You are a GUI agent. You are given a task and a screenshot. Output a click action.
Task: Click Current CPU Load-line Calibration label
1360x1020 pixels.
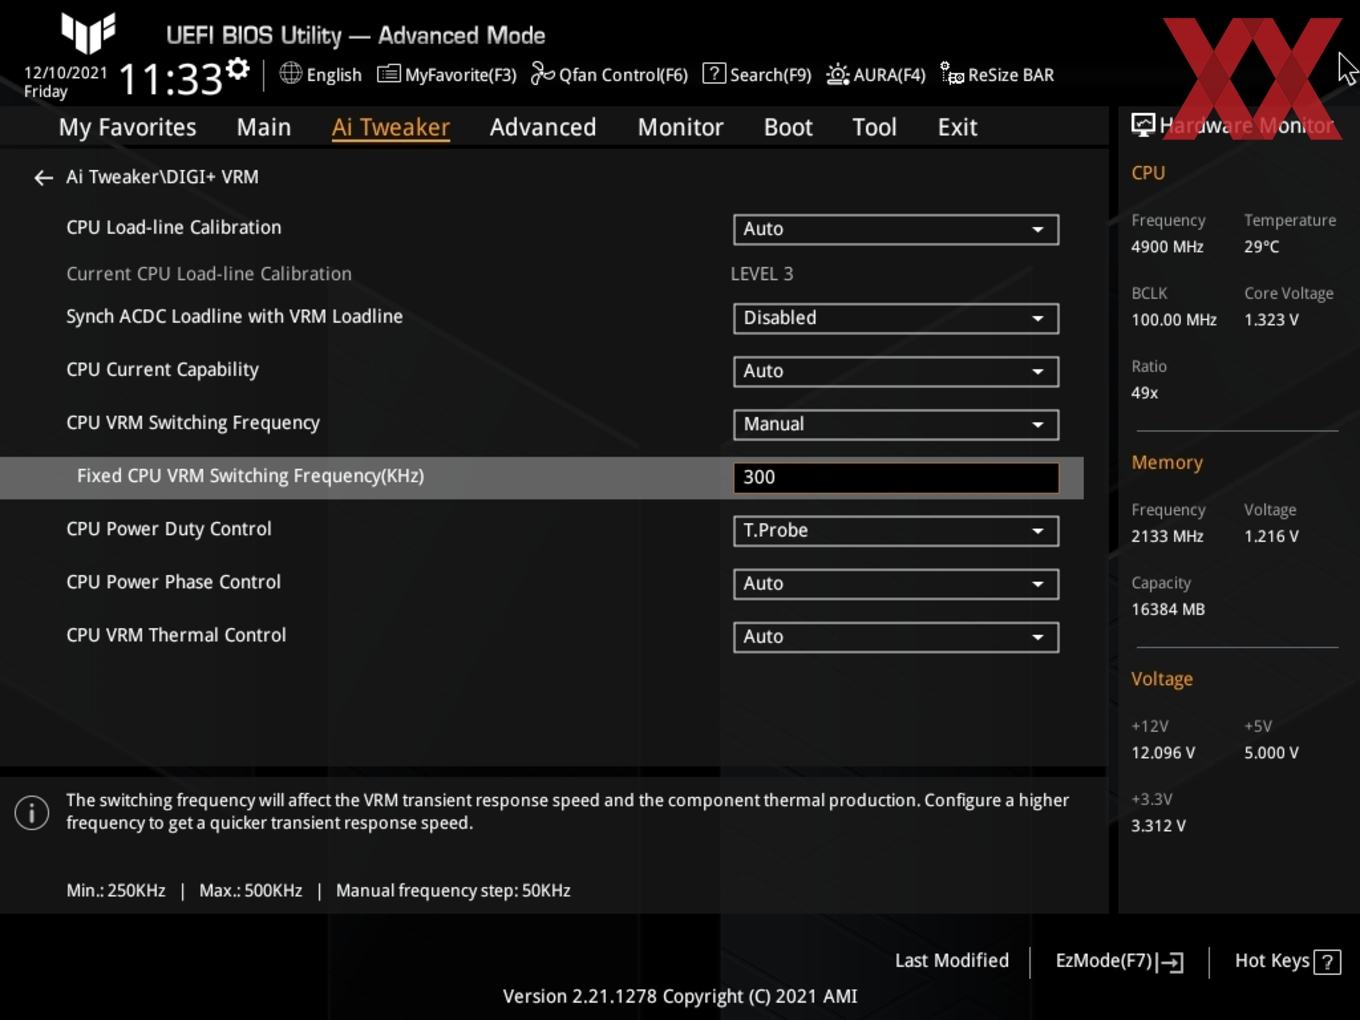(x=209, y=273)
